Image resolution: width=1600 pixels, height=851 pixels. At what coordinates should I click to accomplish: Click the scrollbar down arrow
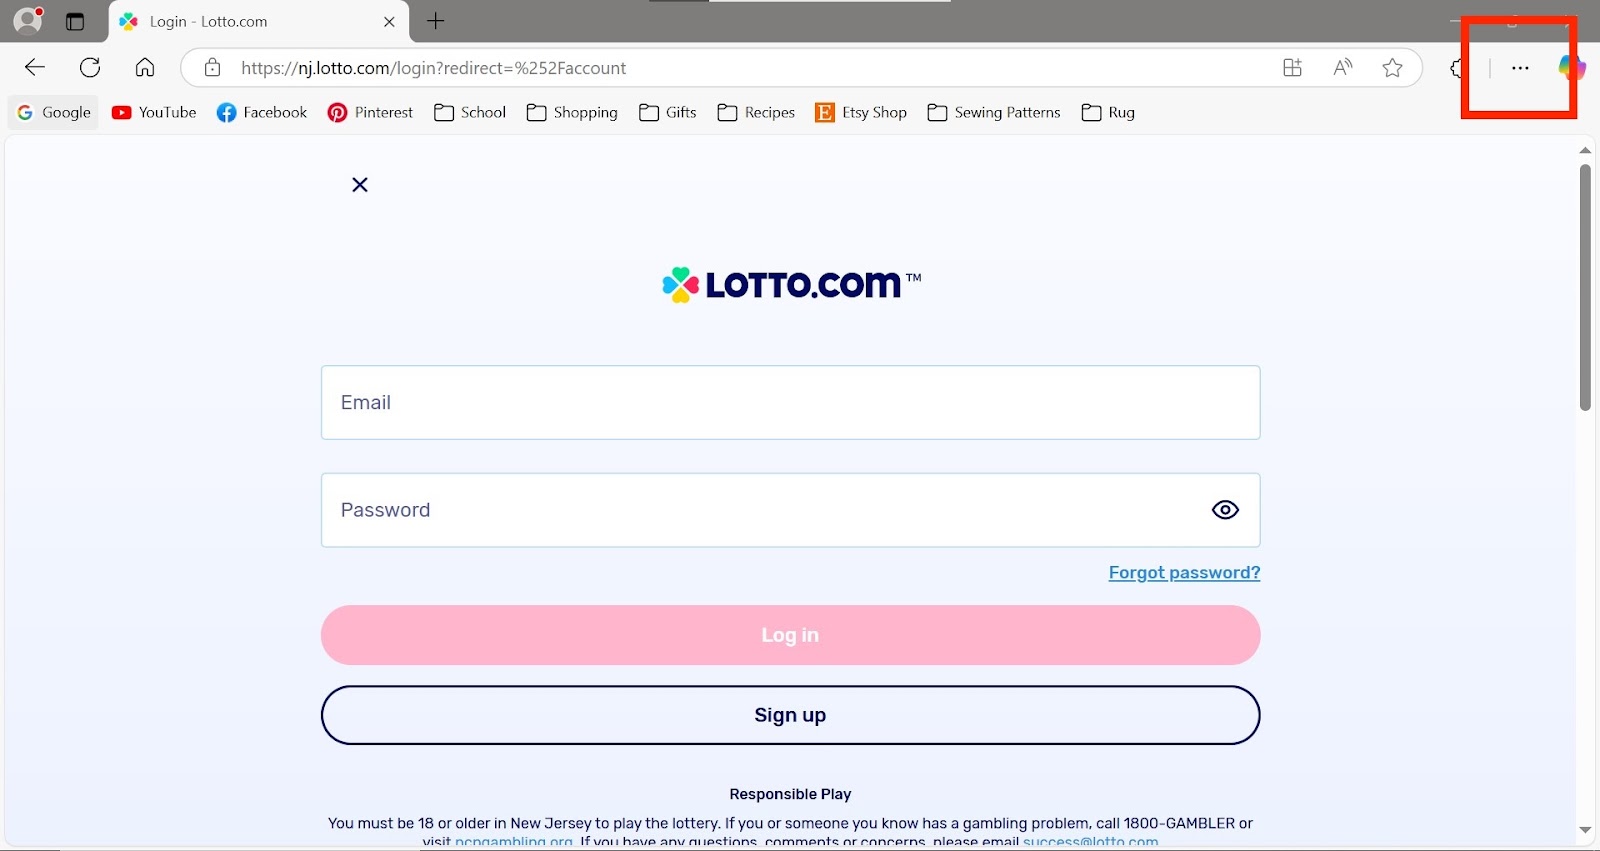1585,830
